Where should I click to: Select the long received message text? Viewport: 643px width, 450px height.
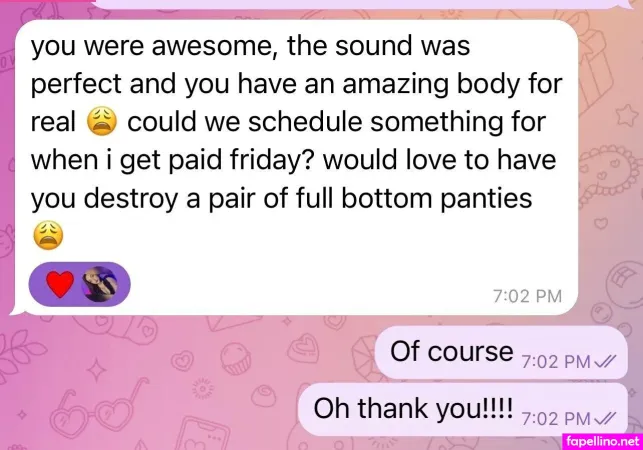[296, 141]
